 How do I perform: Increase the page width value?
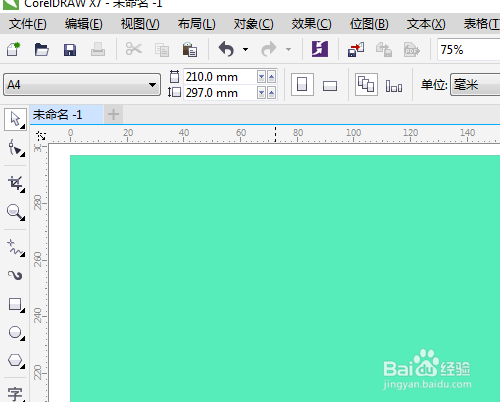(x=272, y=77)
